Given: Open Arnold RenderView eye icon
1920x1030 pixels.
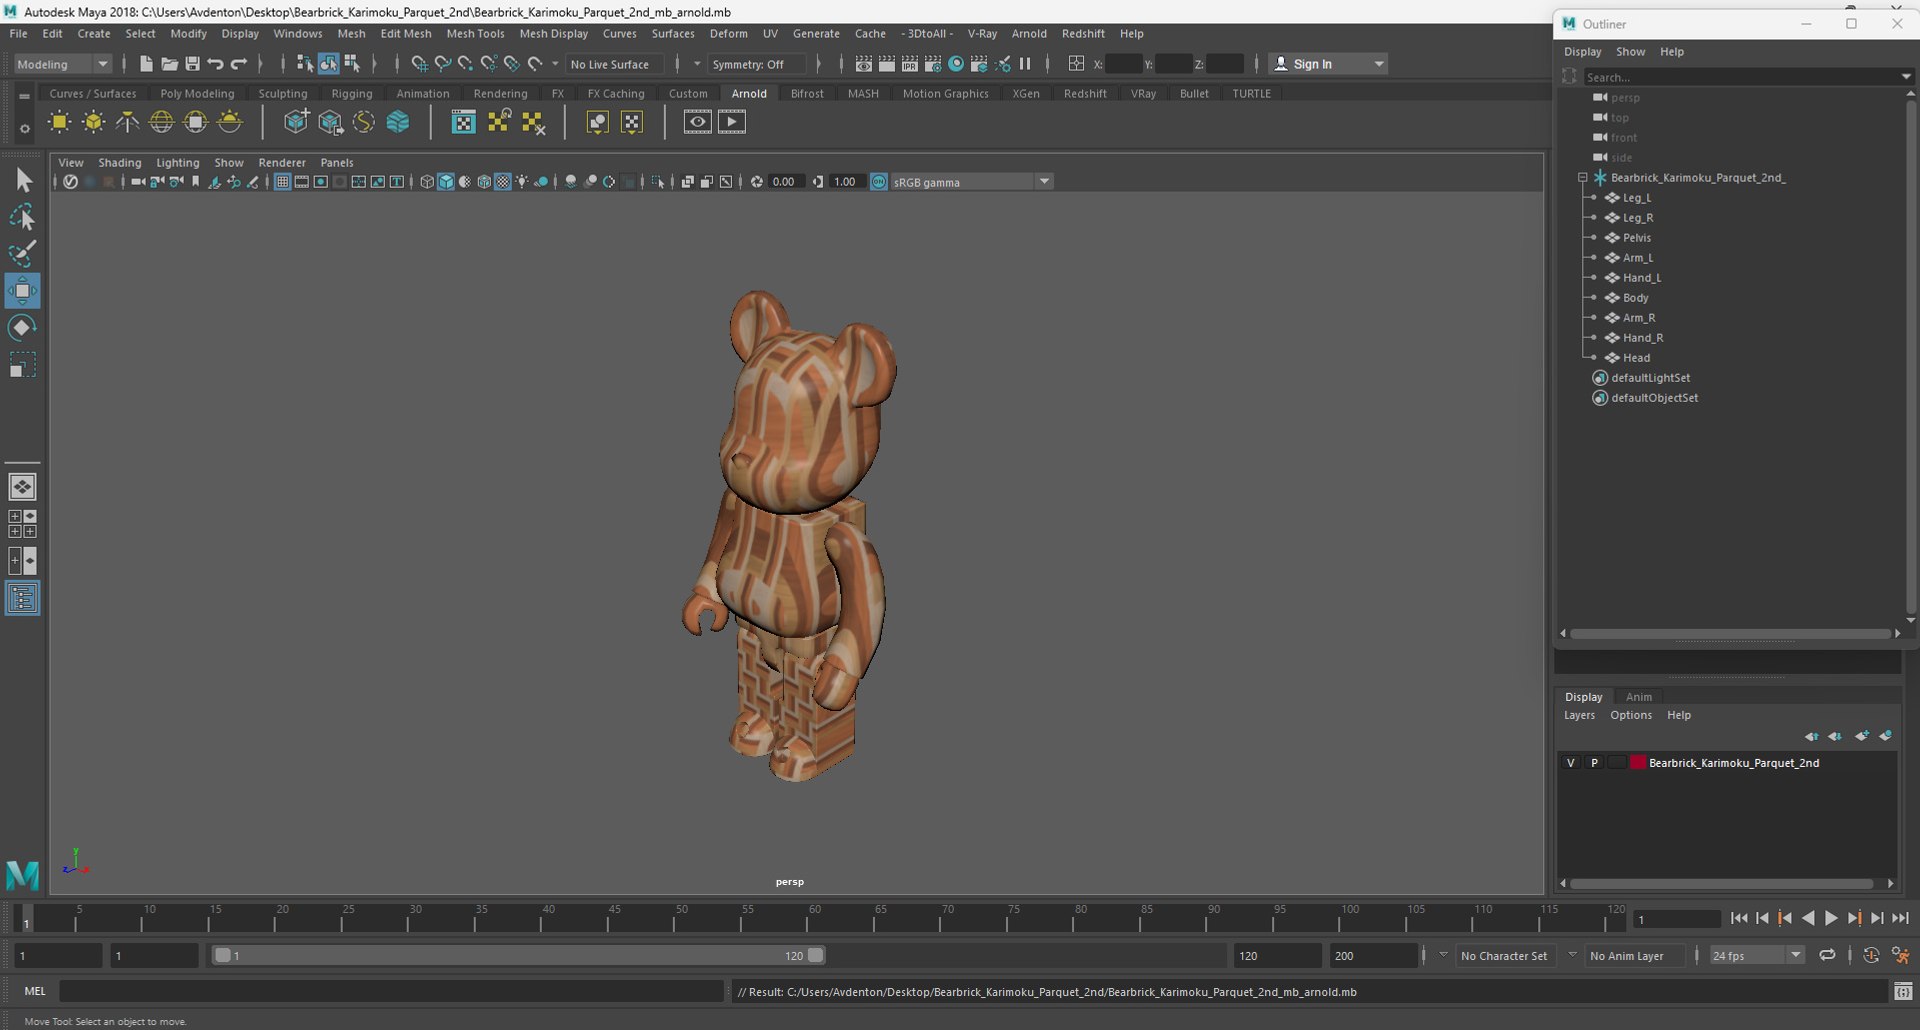Looking at the screenshot, I should [x=697, y=122].
